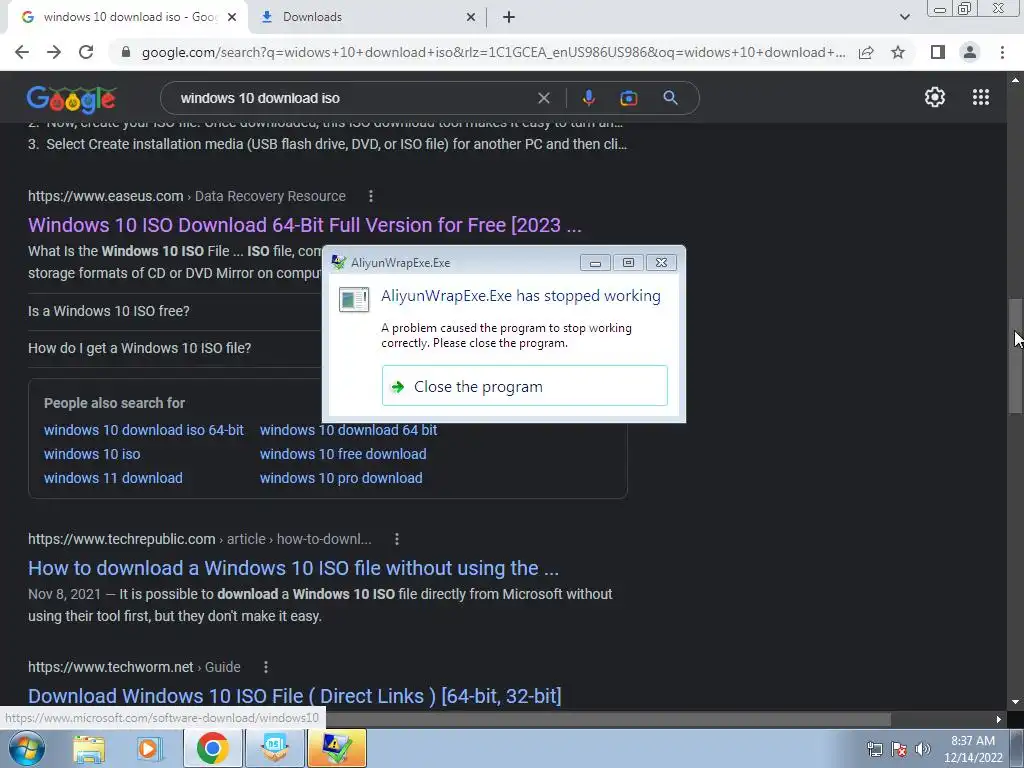Viewport: 1024px width, 768px height.
Task: Open tab search dropdown arrow
Action: tap(904, 17)
